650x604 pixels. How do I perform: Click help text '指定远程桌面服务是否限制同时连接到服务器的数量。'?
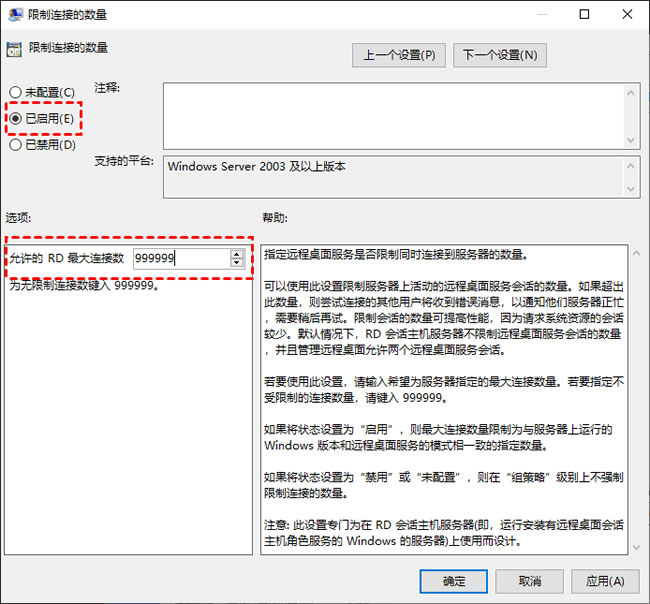(396, 255)
